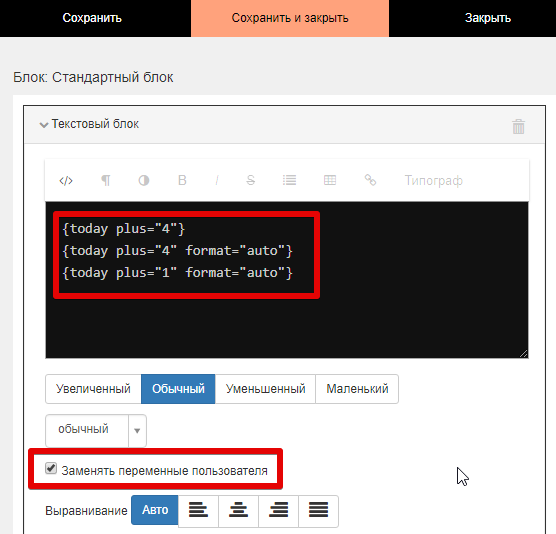Toggle the HTML source code view icon
The height and width of the screenshot is (534, 556).
pyautogui.click(x=66, y=181)
